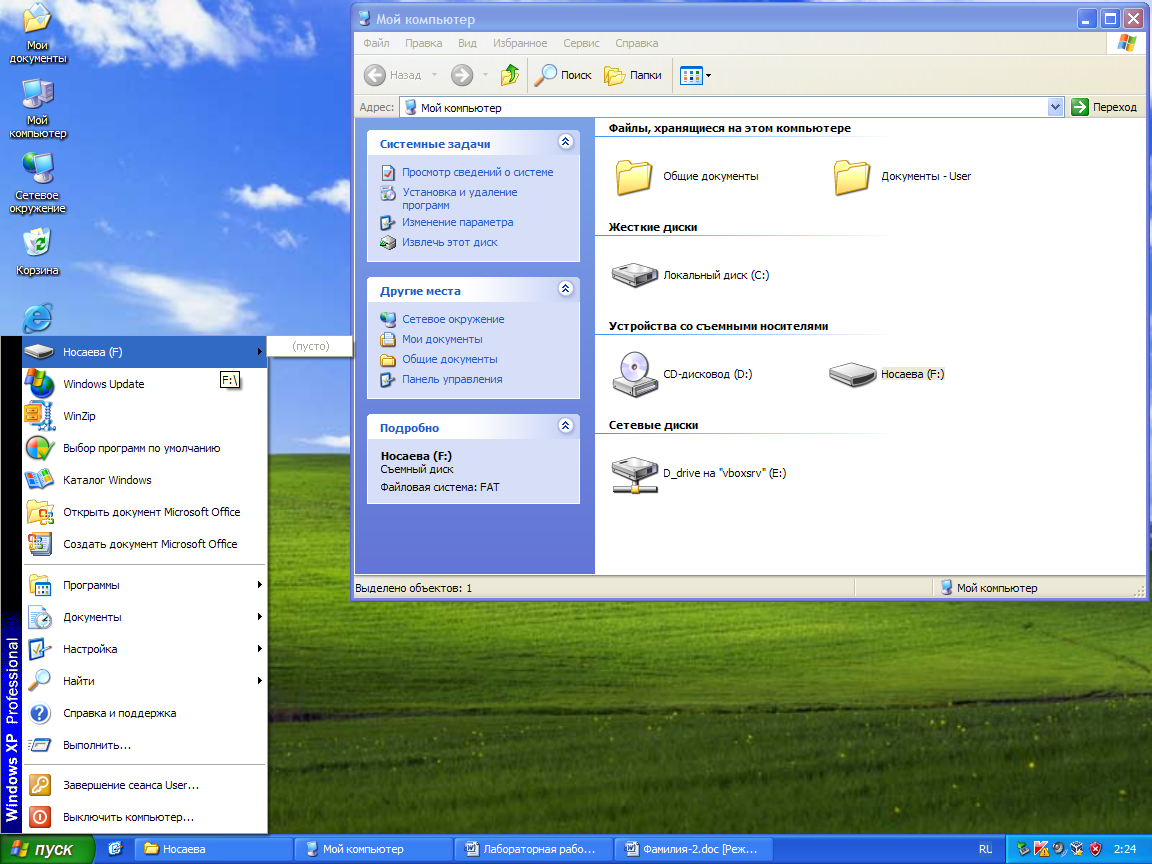Go up one folder level icon
The image size is (1152, 864).
509,75
